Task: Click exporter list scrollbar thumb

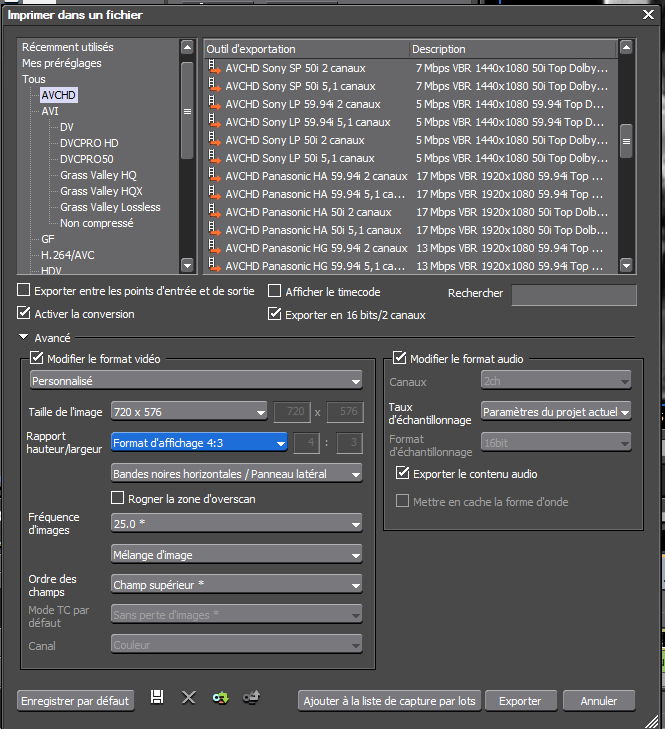Action: (626, 141)
